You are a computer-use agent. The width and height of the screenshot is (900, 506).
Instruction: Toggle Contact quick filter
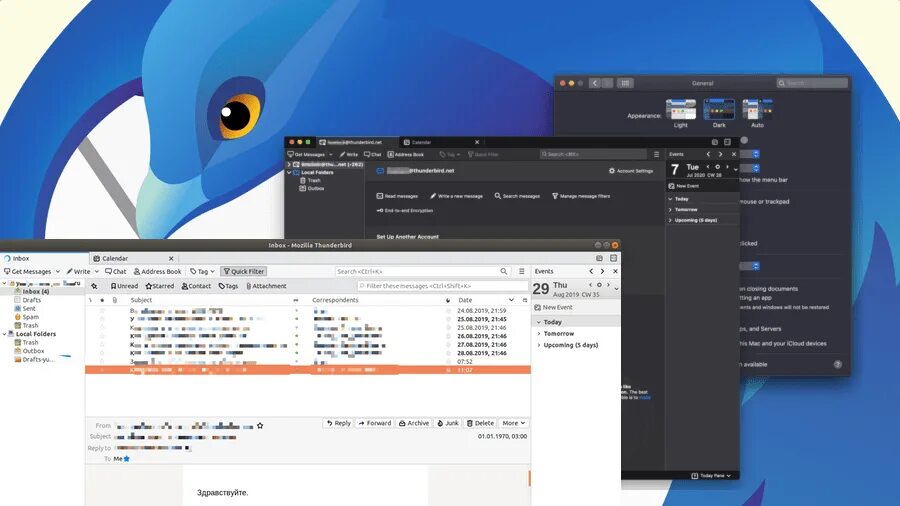point(196,286)
